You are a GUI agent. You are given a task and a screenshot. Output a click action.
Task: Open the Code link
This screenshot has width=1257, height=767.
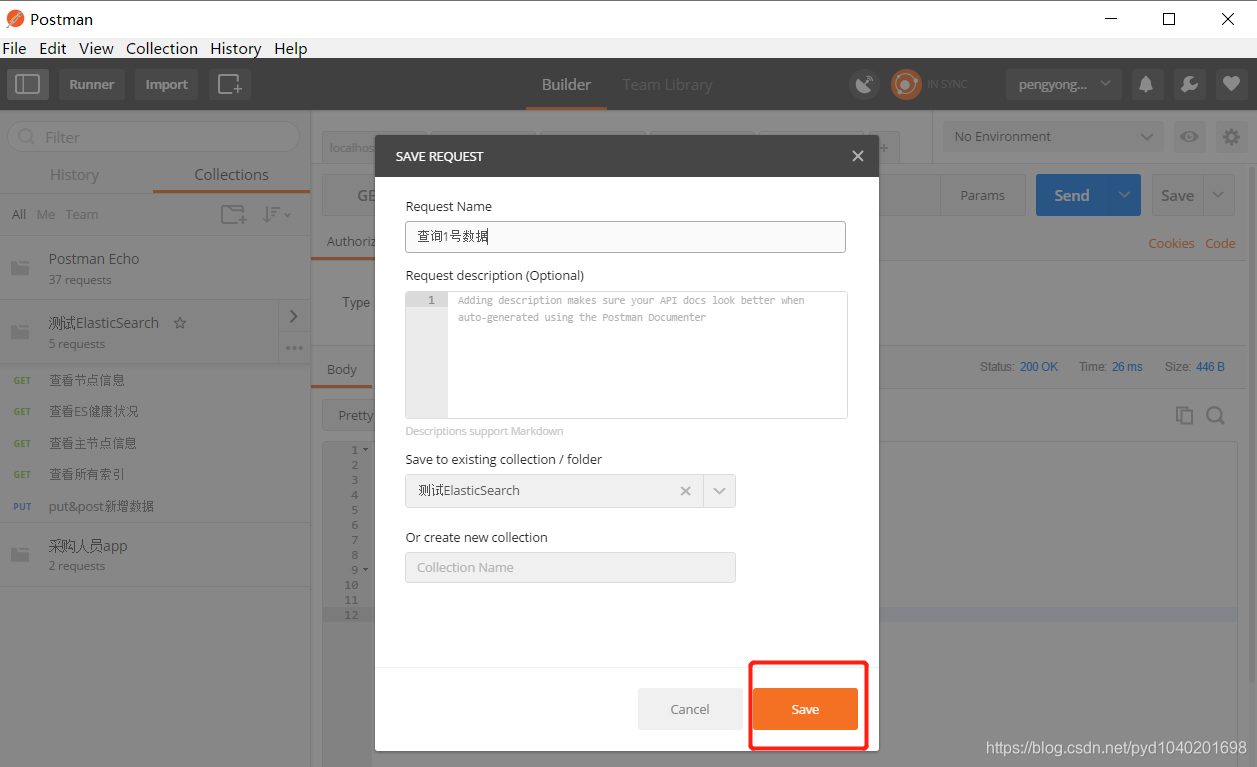pyautogui.click(x=1220, y=243)
